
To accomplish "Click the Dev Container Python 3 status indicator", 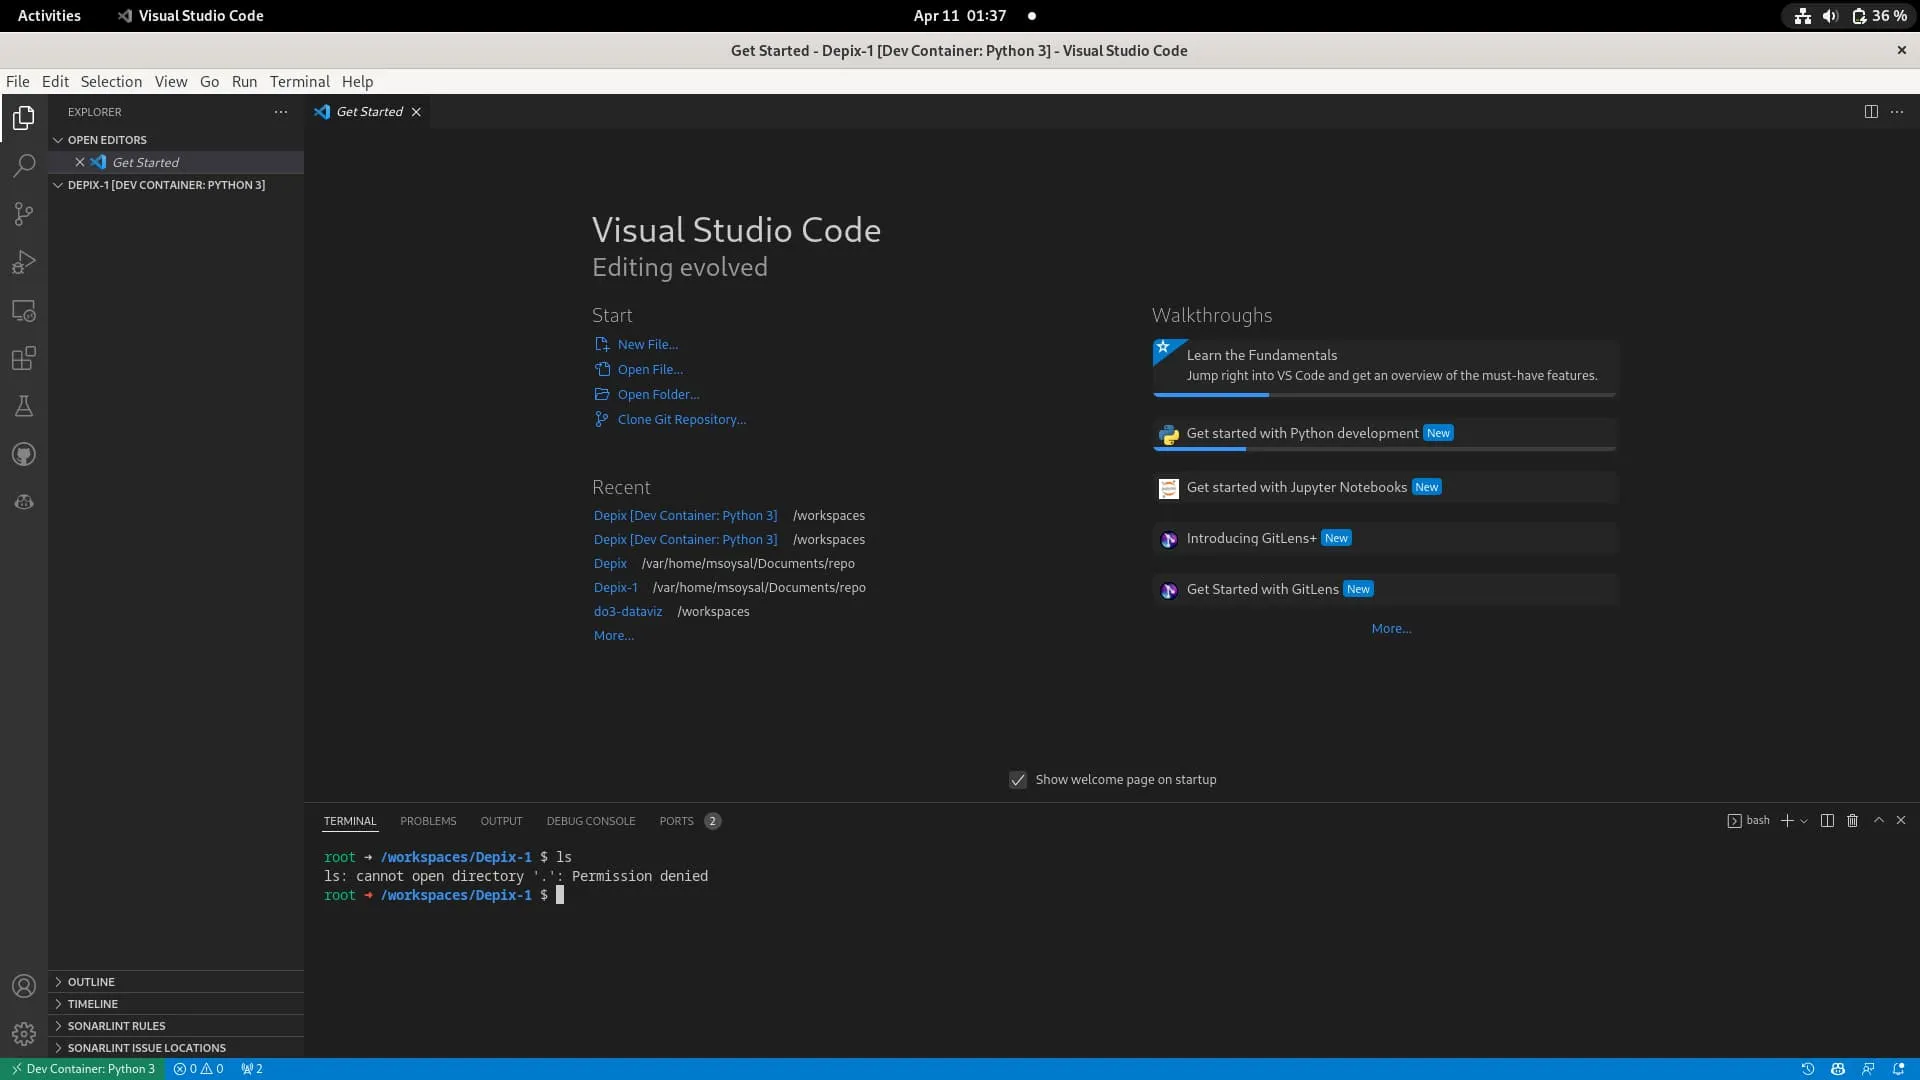I will tap(83, 1069).
